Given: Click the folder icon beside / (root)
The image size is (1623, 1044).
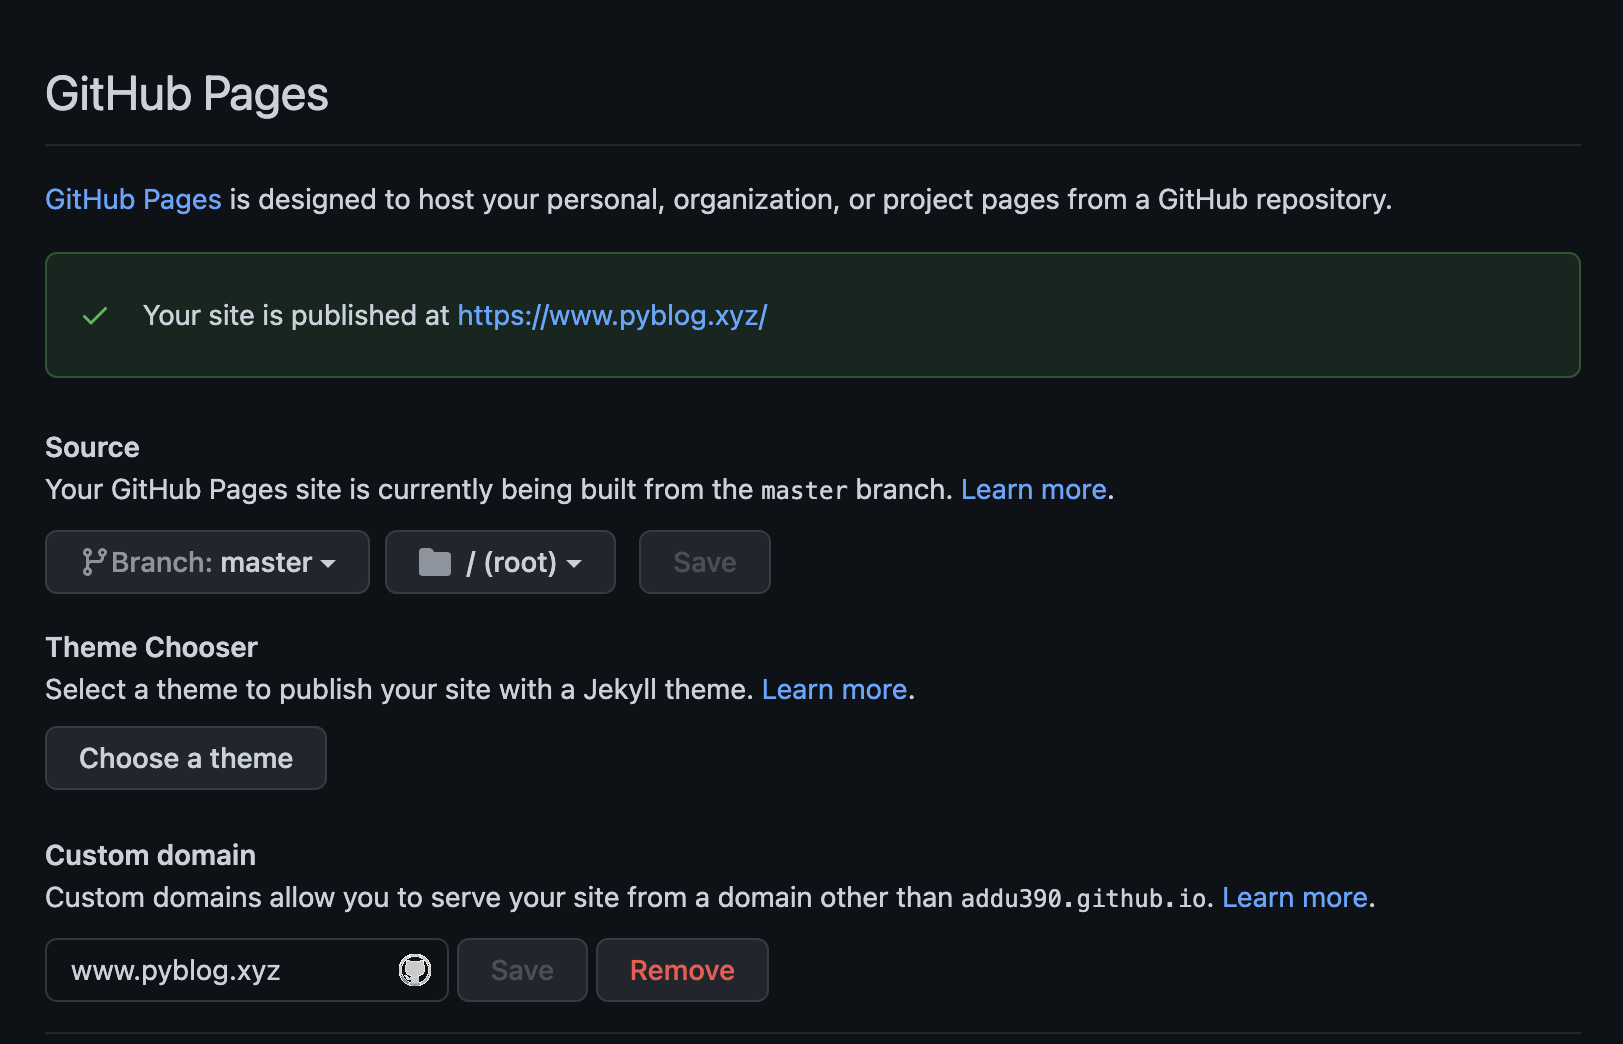Looking at the screenshot, I should [x=434, y=562].
